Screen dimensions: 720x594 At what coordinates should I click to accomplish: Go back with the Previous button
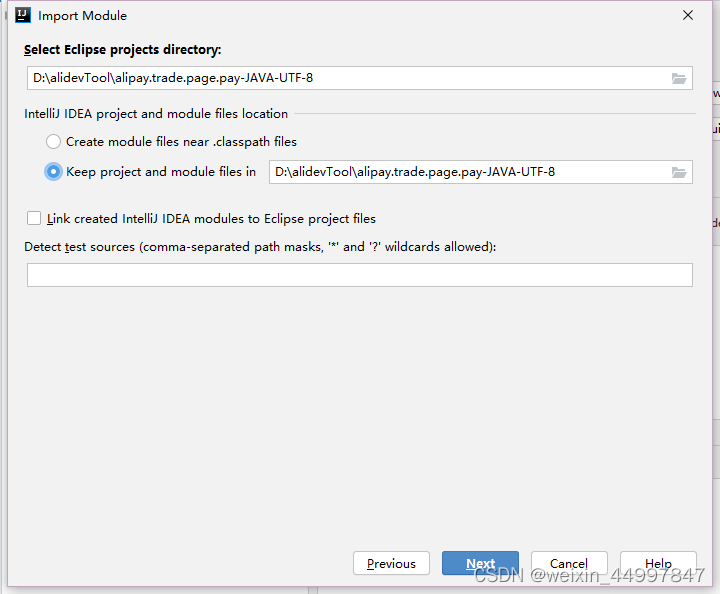point(391,563)
